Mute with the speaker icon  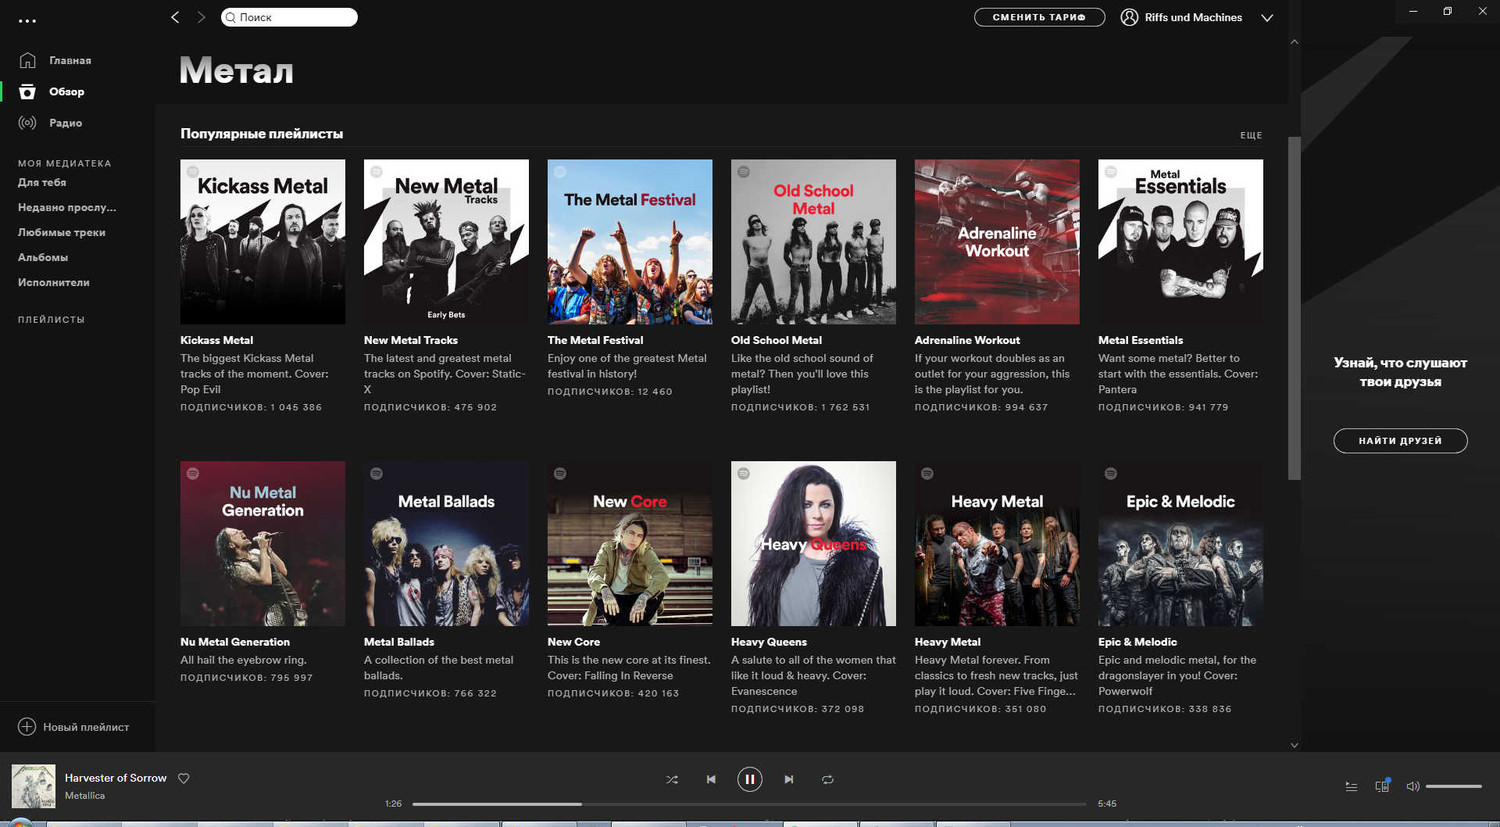(1413, 786)
